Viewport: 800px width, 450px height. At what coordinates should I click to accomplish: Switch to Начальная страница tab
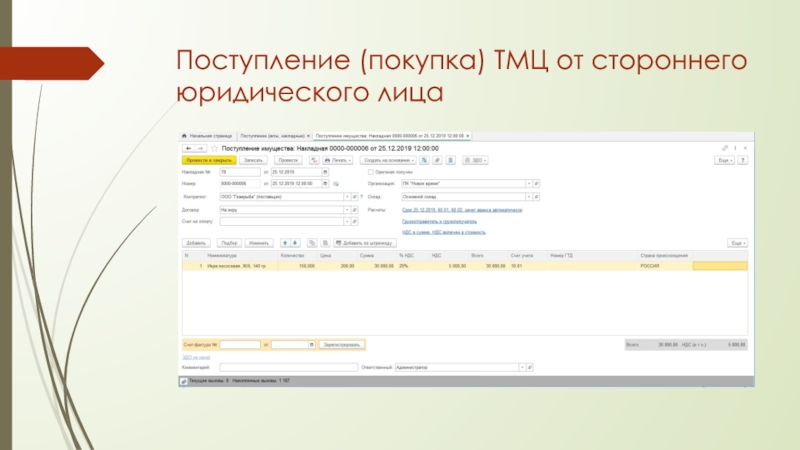tap(208, 134)
